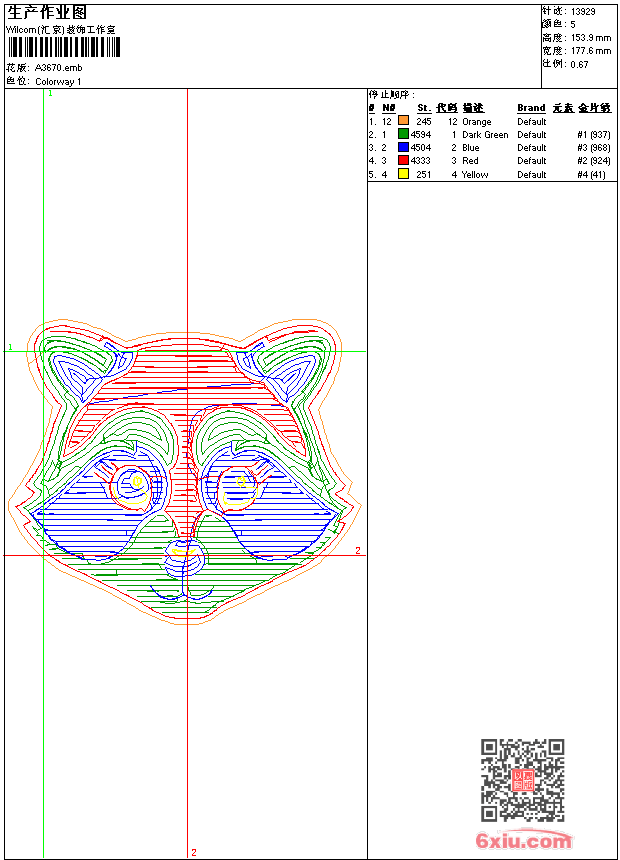Click stitch count '251' in Yellow row

pos(424,175)
